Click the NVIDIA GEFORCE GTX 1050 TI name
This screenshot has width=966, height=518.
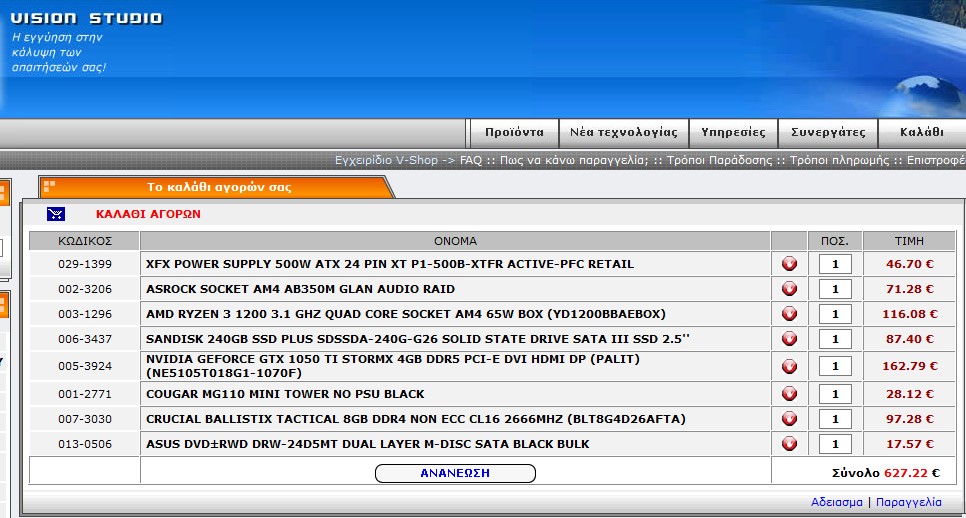pos(392,366)
